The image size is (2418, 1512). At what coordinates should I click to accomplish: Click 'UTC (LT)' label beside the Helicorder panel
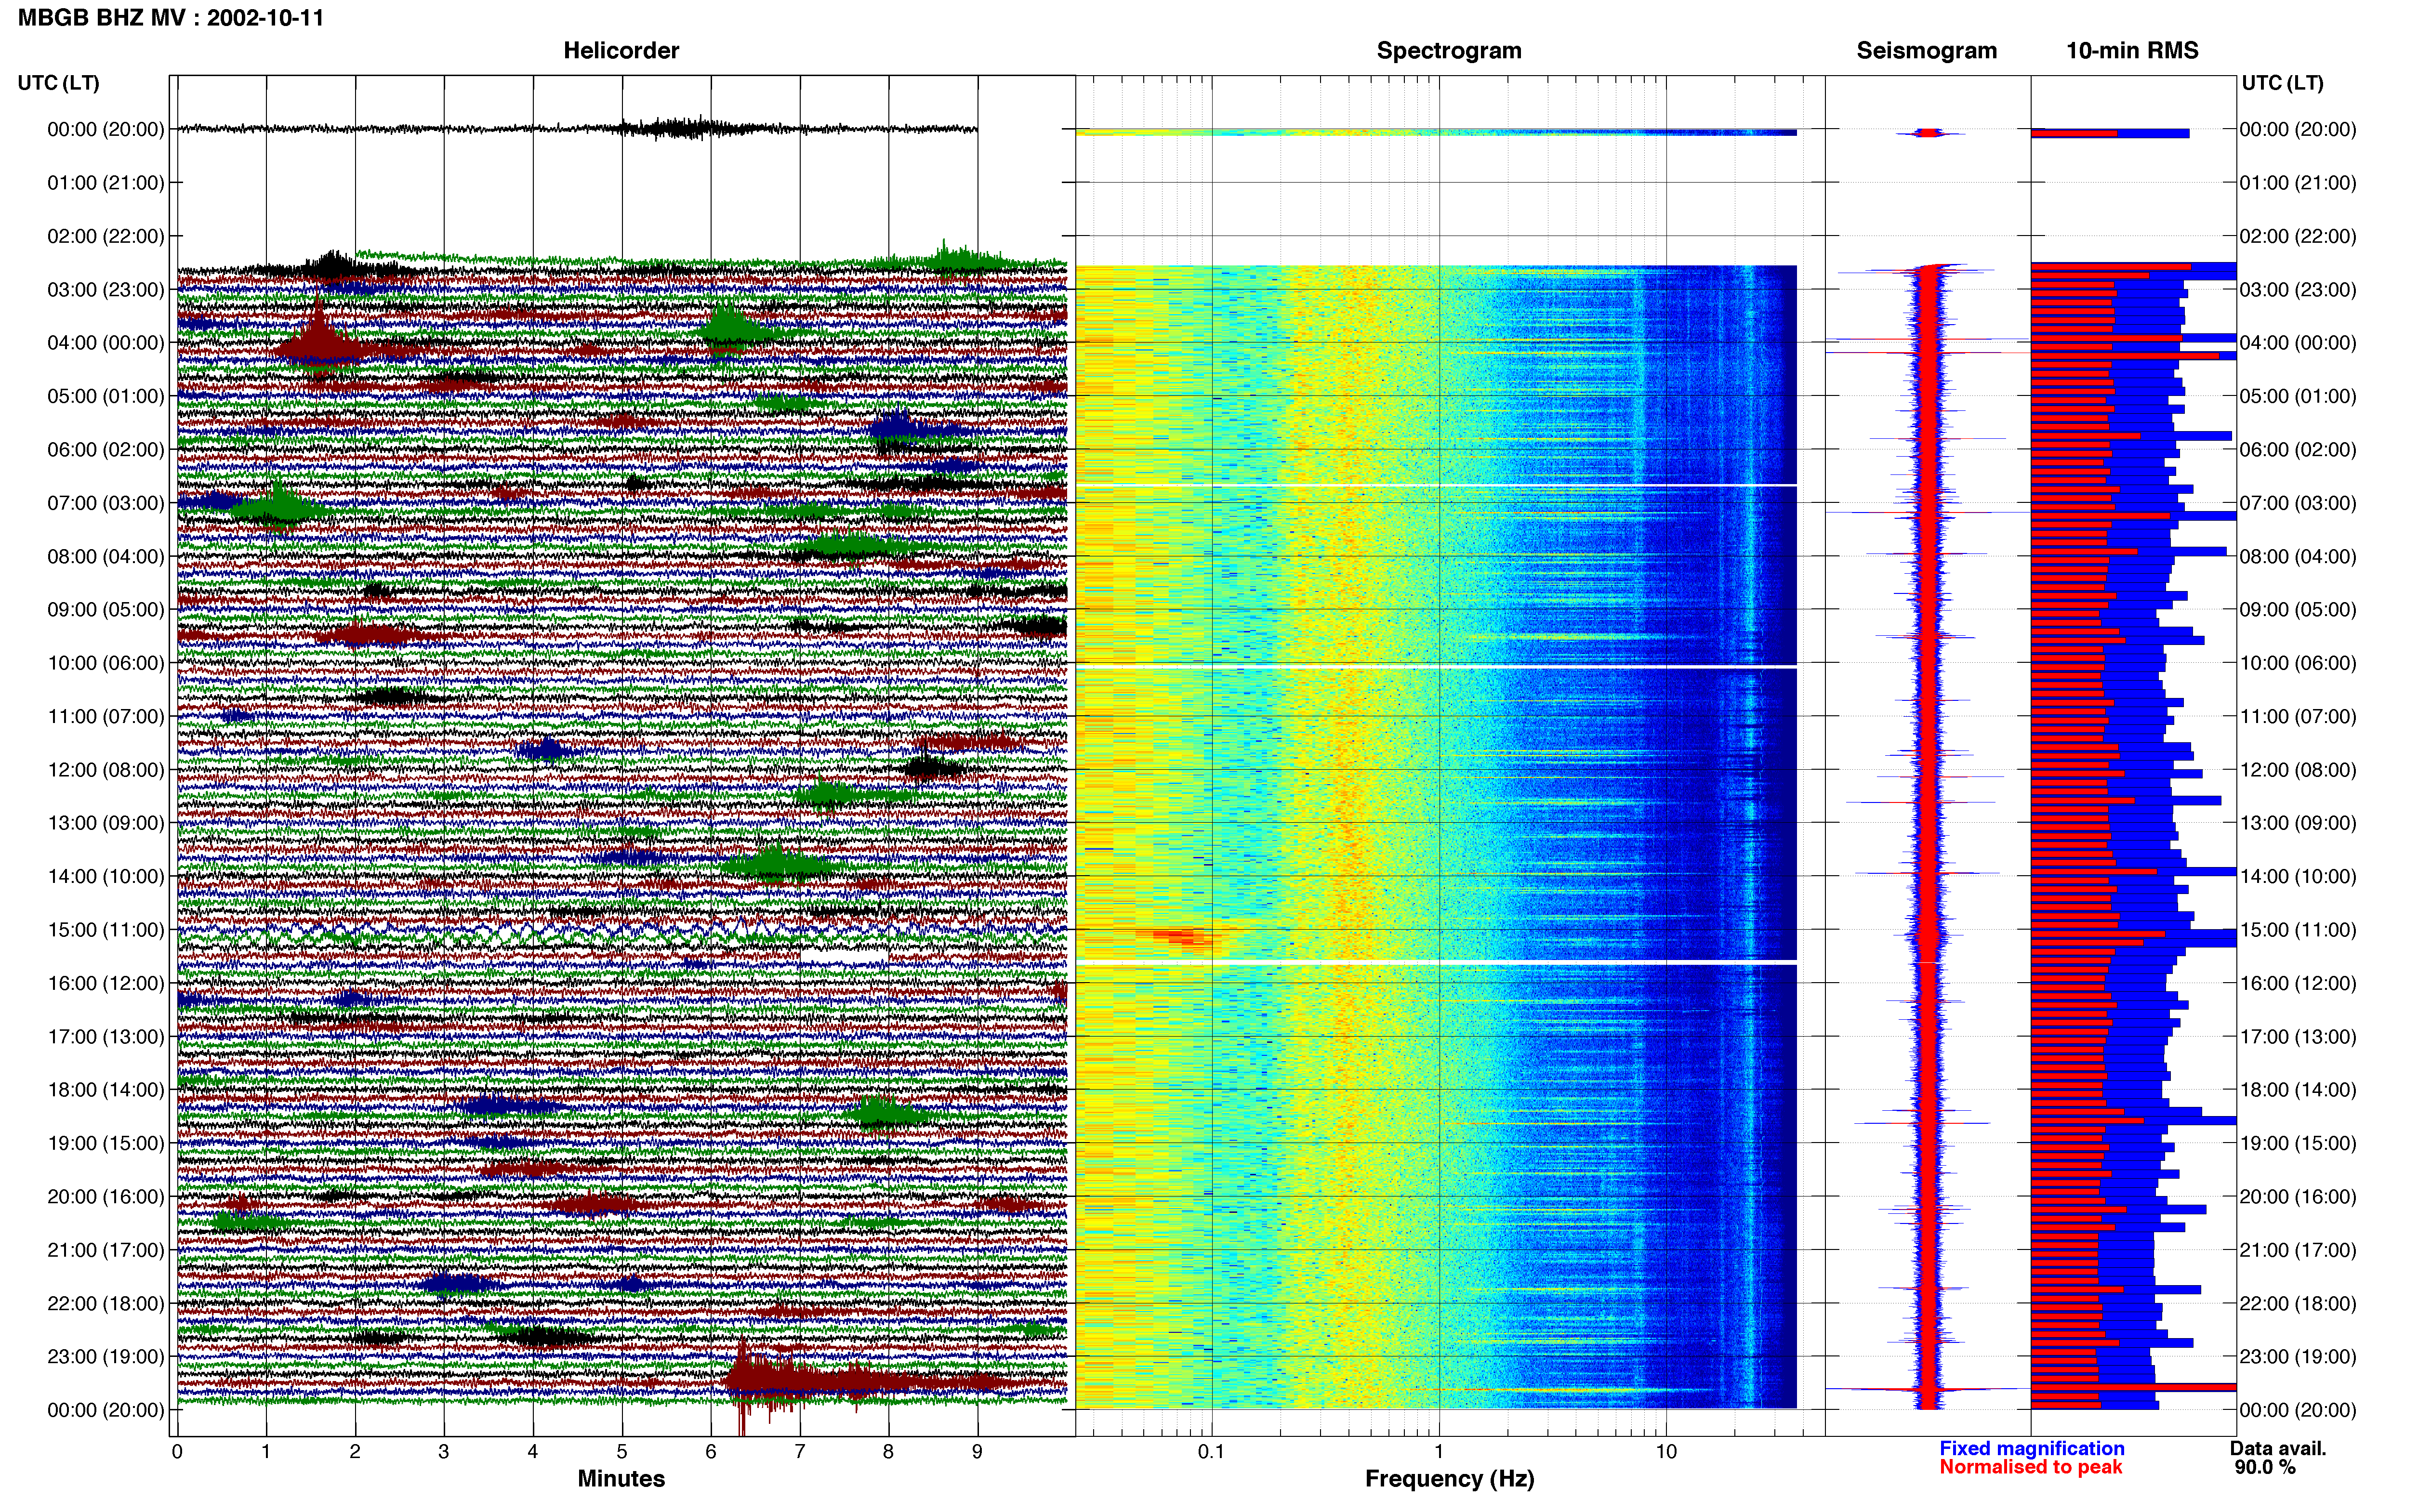(x=59, y=83)
